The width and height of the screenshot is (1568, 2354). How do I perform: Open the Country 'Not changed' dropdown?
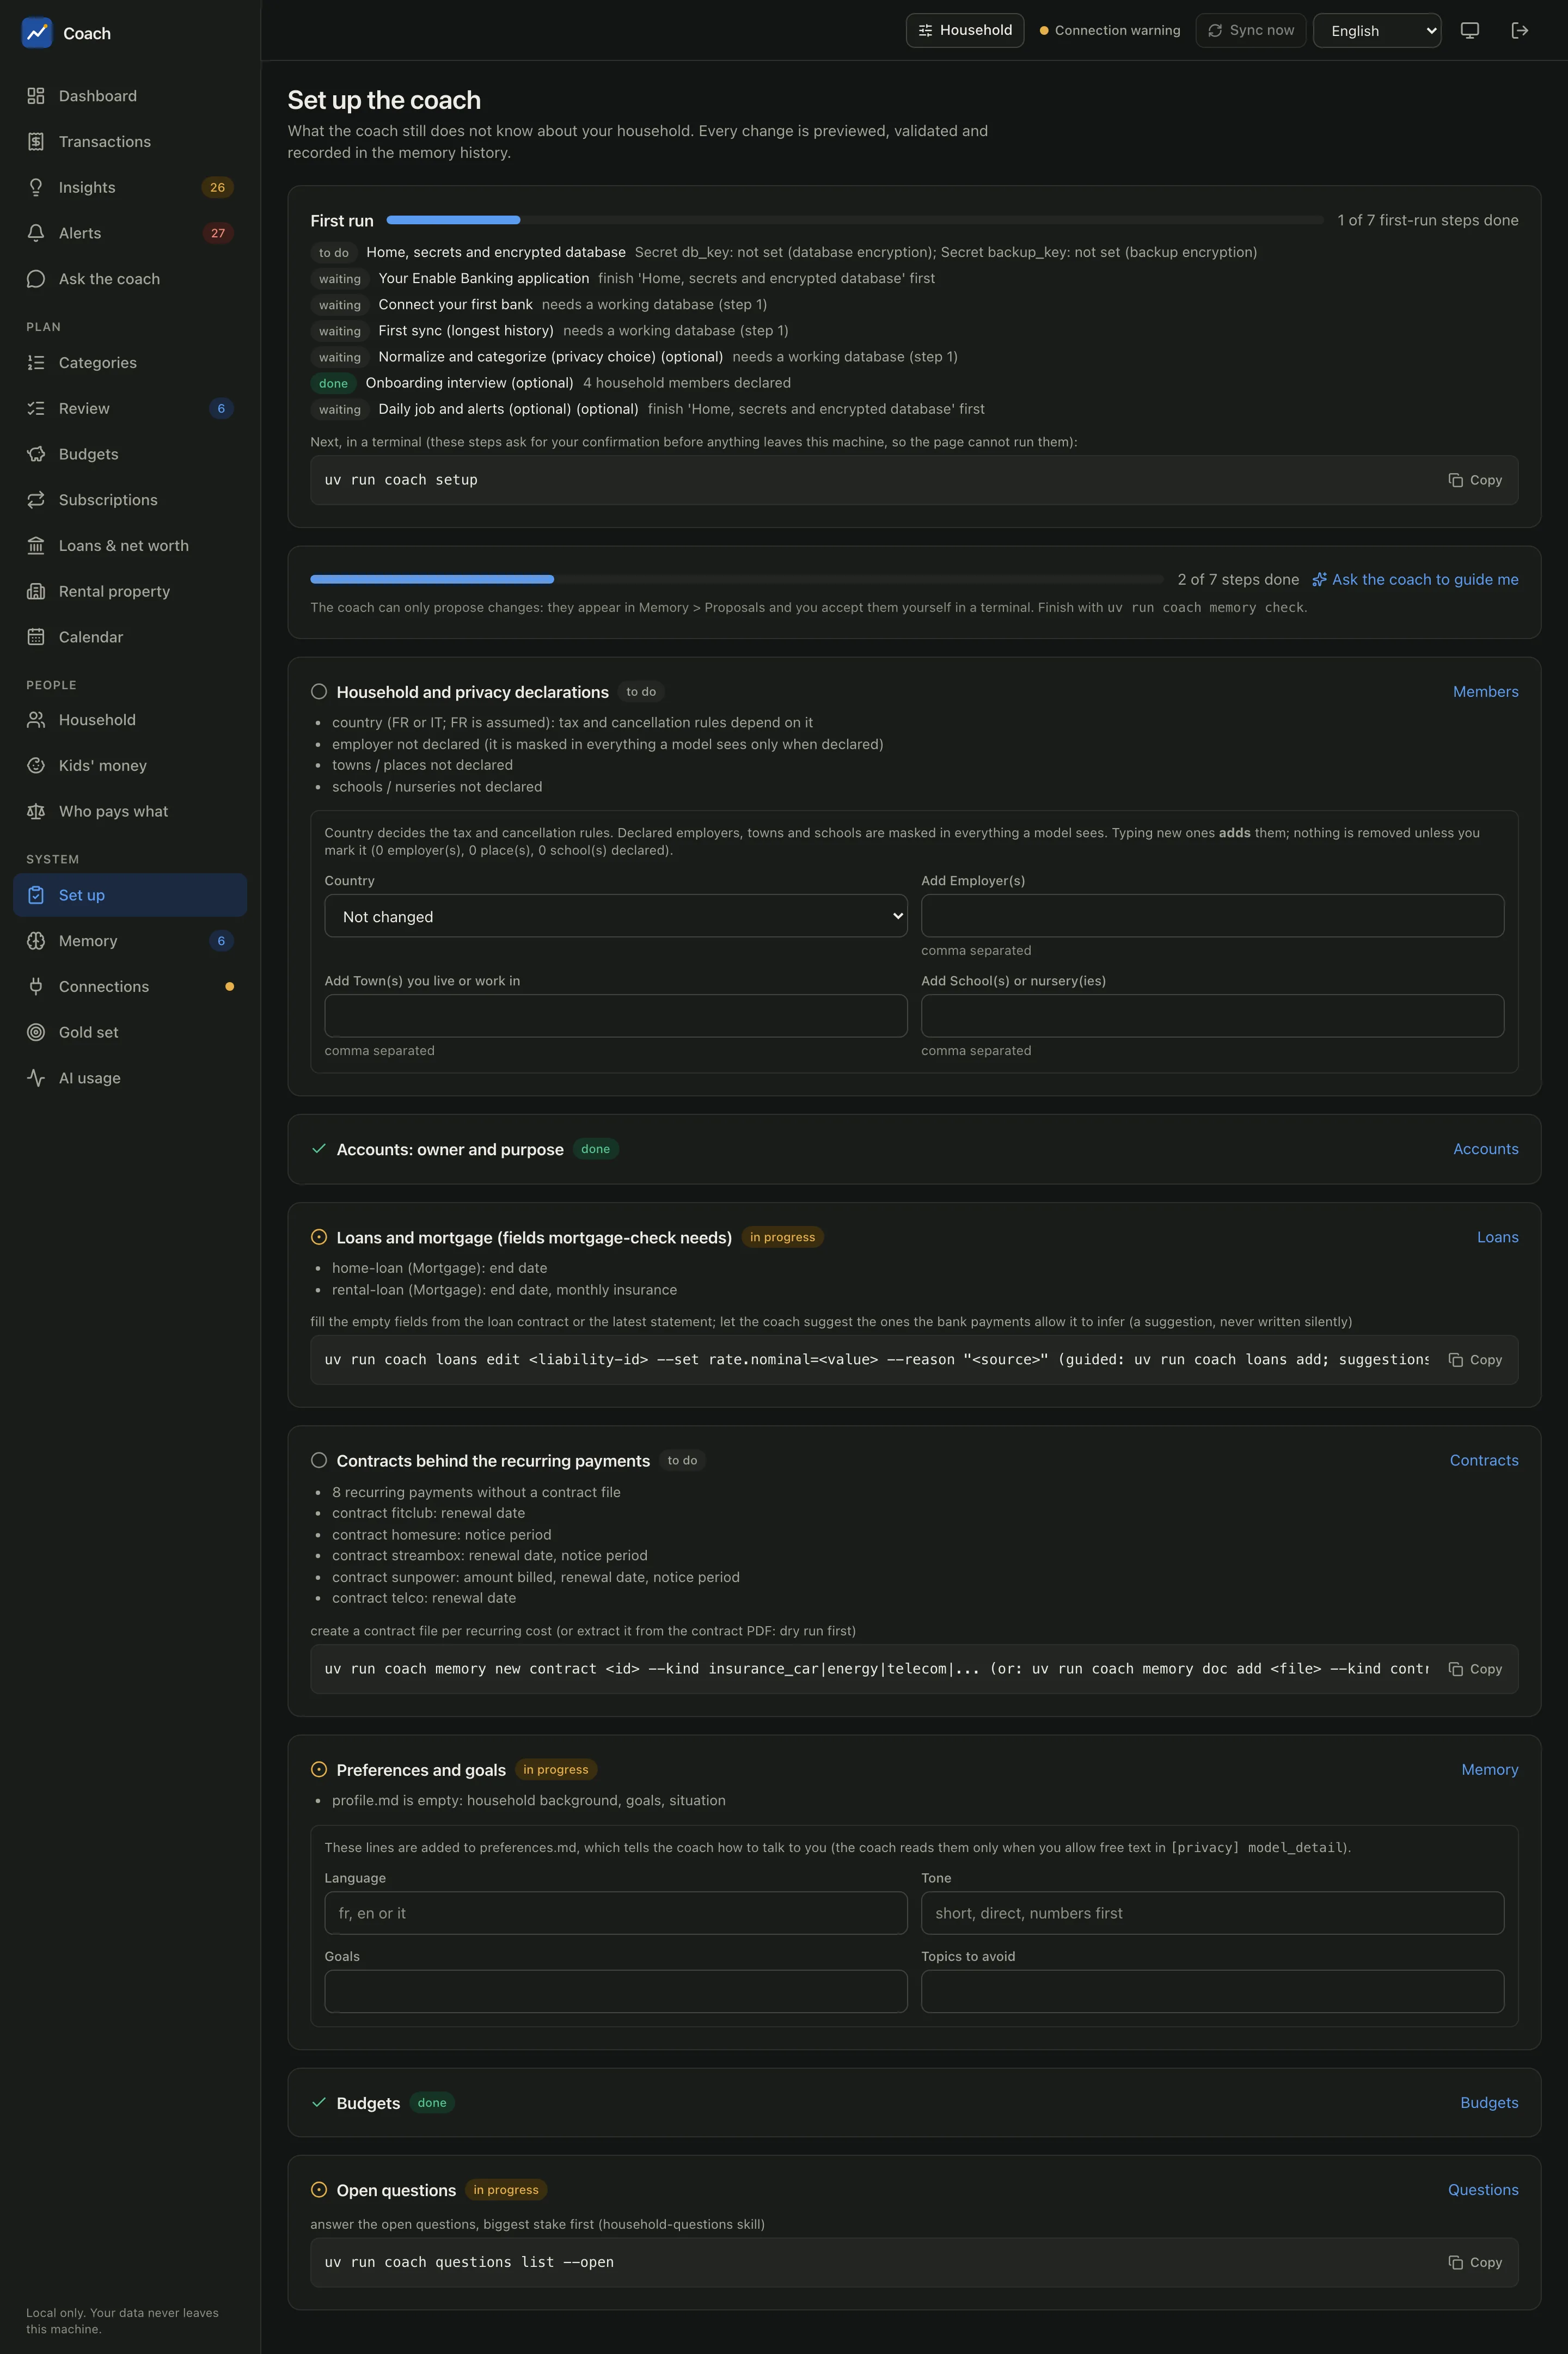coord(616,916)
